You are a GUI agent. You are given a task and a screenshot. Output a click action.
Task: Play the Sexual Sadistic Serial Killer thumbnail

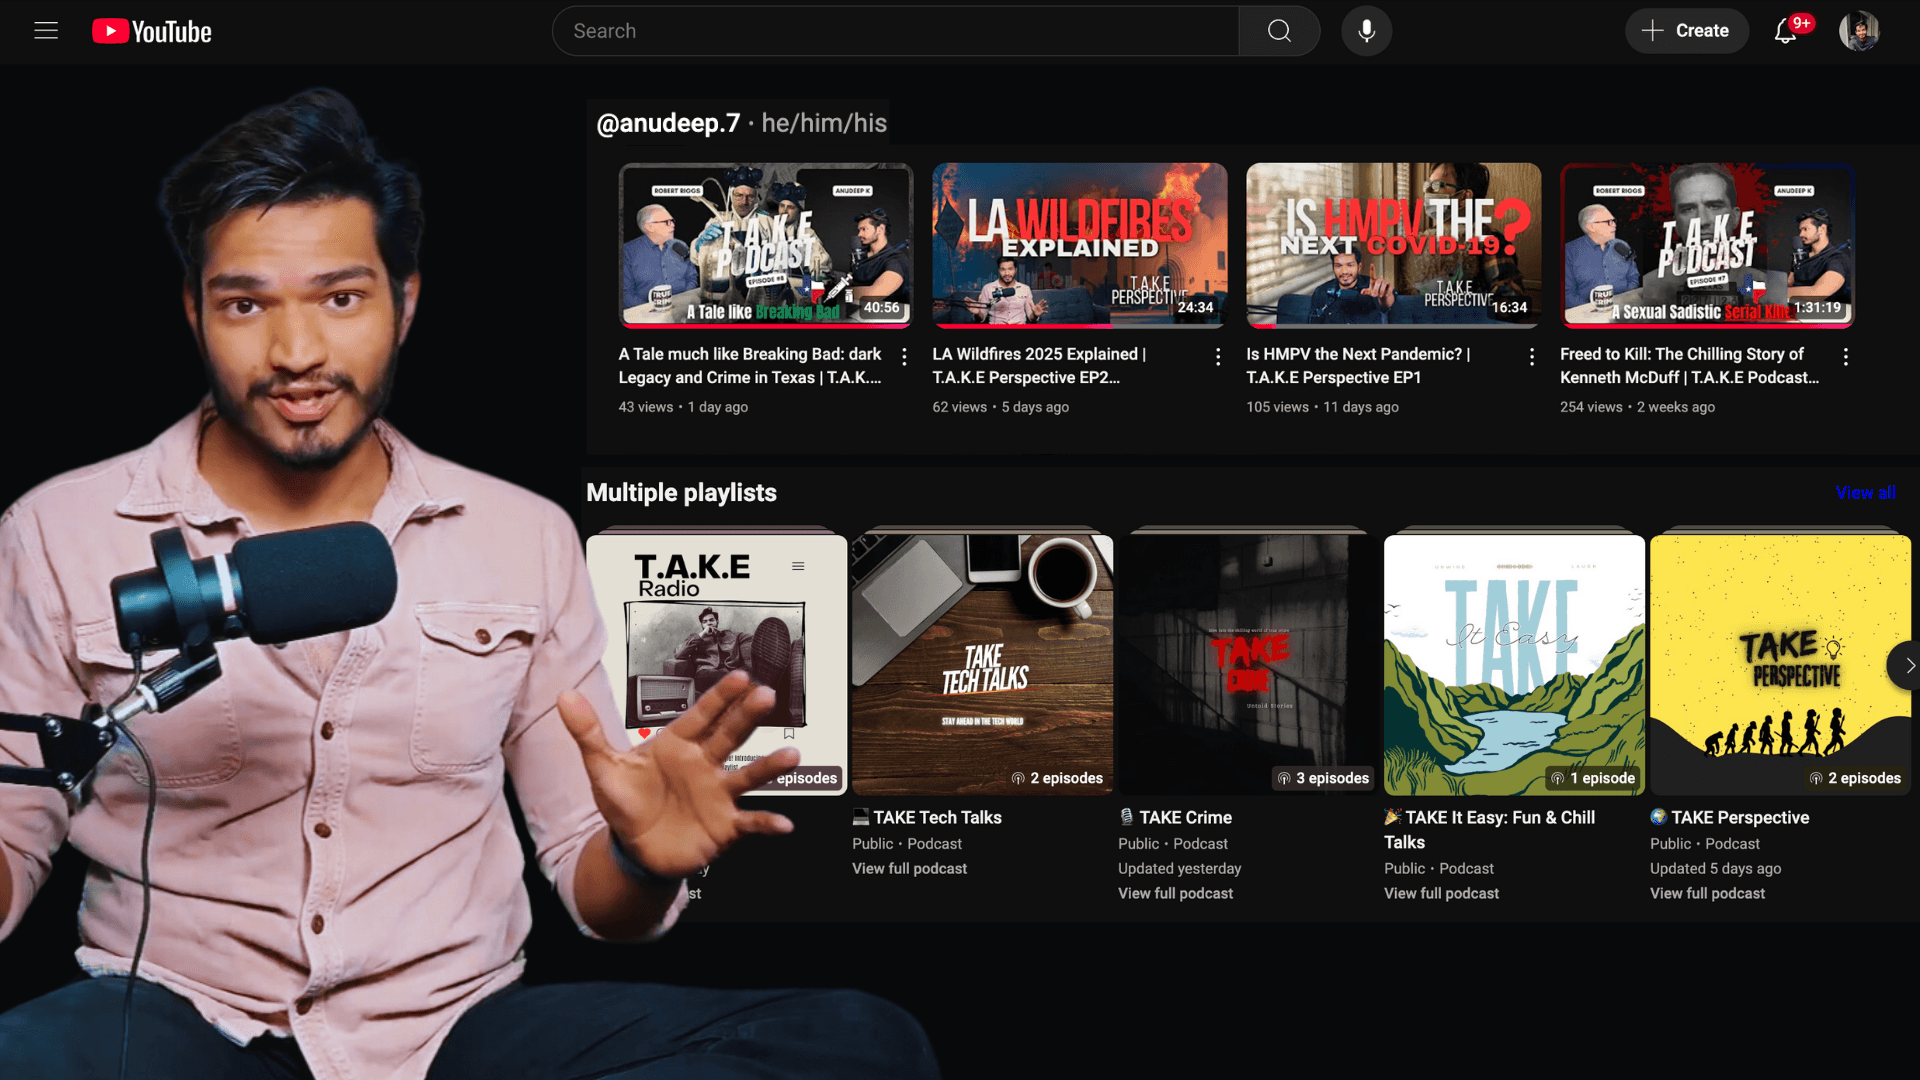(x=1708, y=245)
